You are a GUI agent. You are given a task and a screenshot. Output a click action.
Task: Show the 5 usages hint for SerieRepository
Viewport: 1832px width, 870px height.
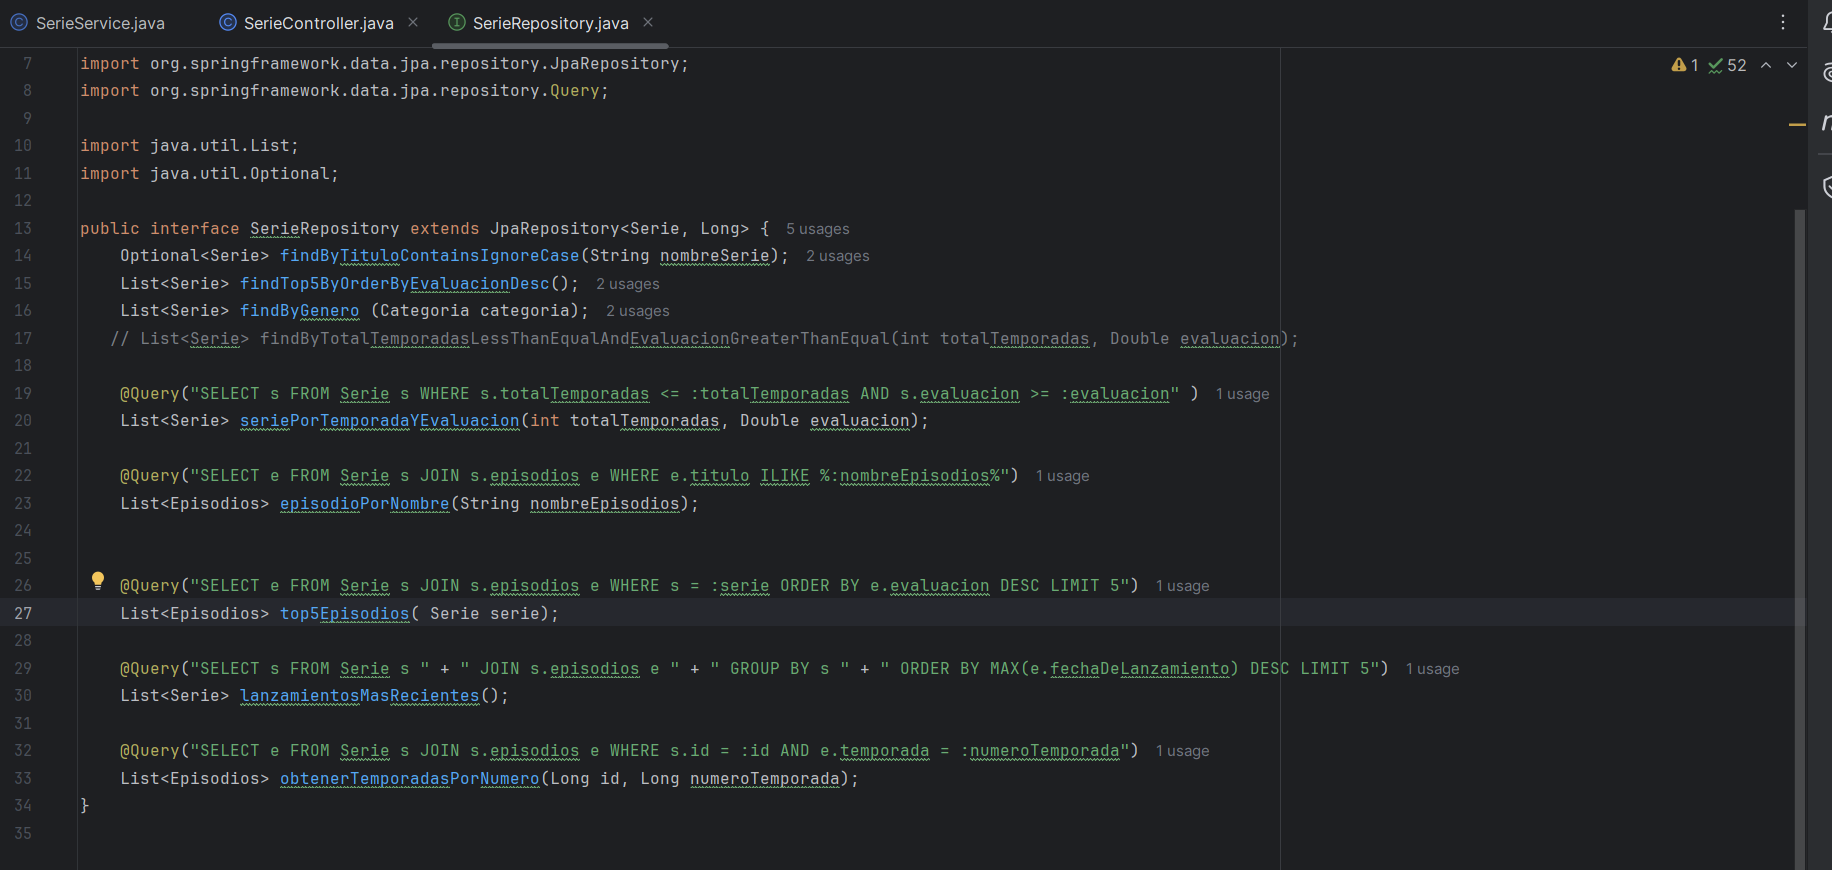817,229
